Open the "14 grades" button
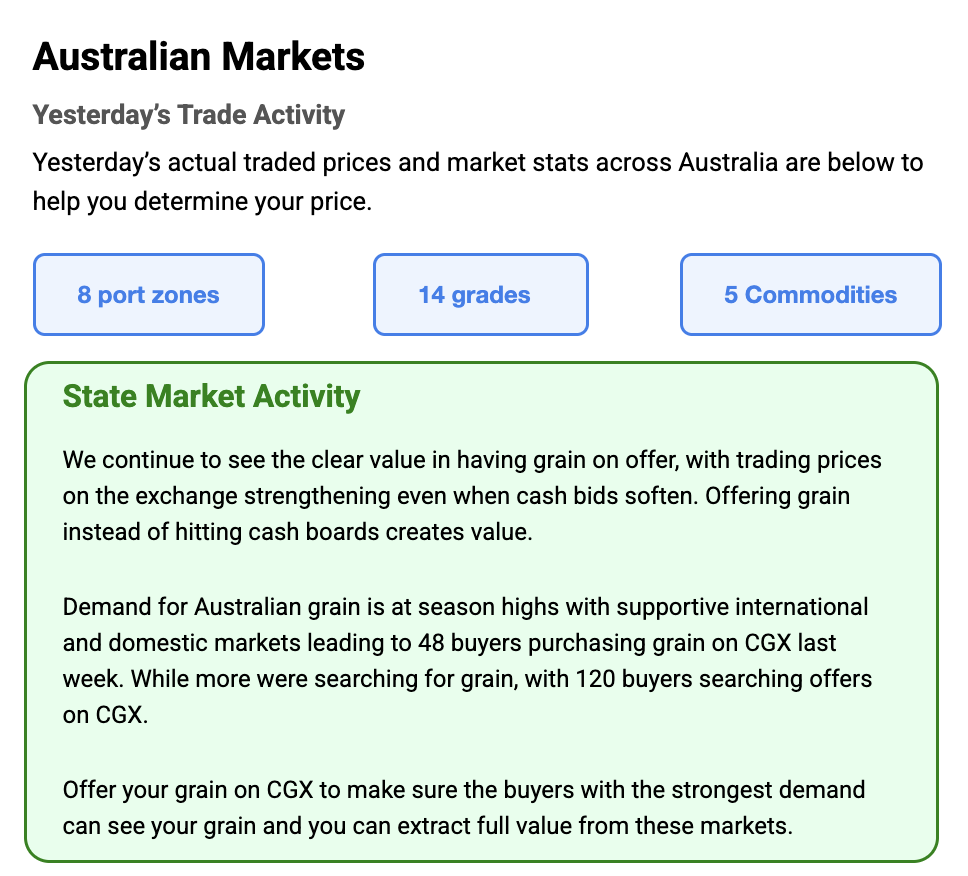The image size is (968, 876). click(x=474, y=295)
